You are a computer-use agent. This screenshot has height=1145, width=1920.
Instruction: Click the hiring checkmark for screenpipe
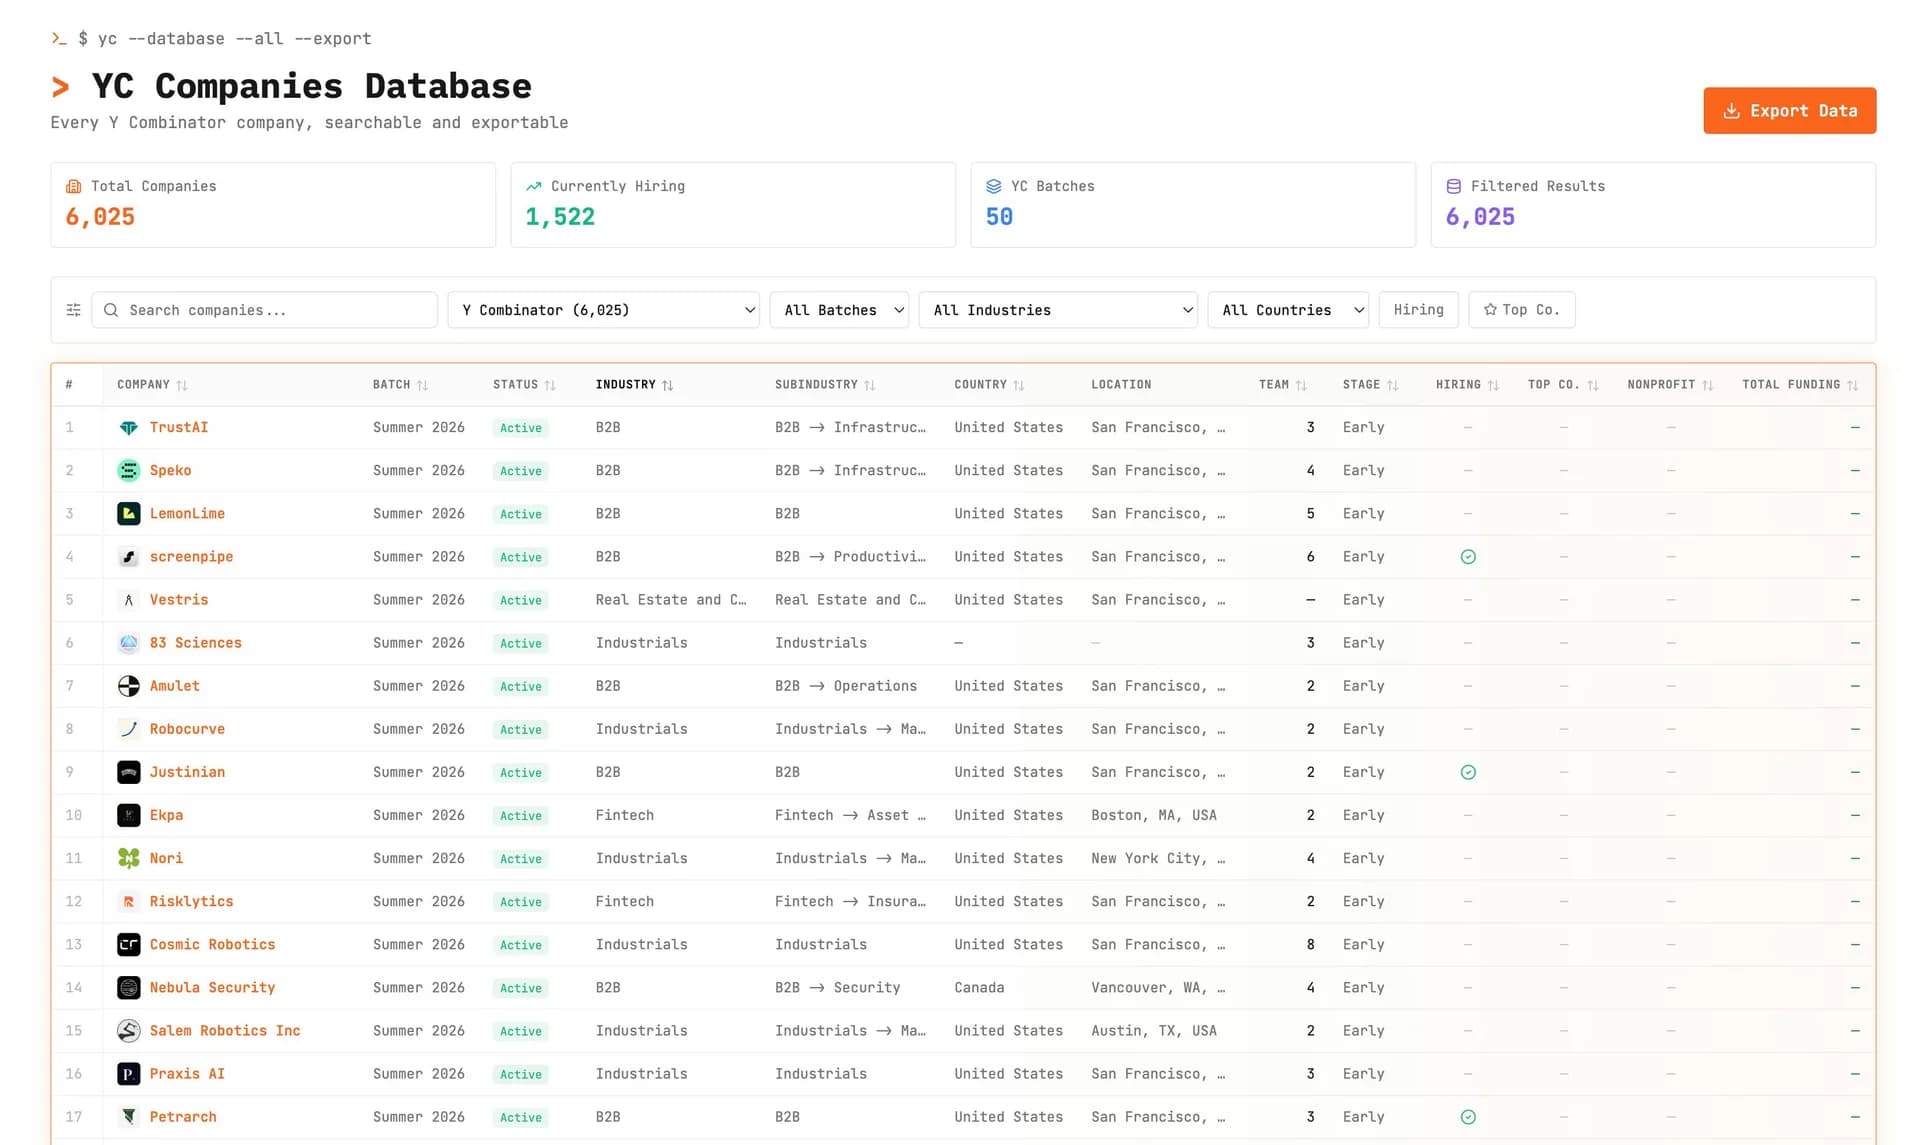tap(1468, 557)
